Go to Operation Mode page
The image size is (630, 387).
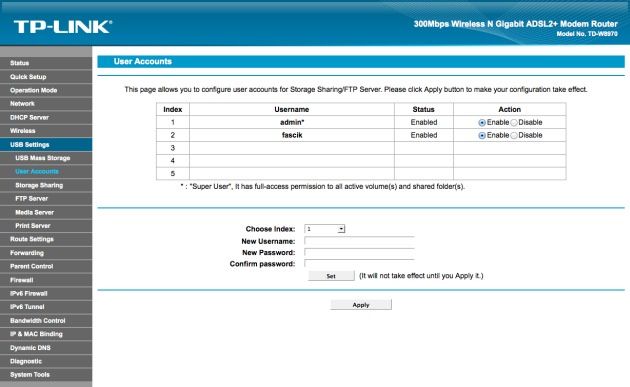[46, 90]
